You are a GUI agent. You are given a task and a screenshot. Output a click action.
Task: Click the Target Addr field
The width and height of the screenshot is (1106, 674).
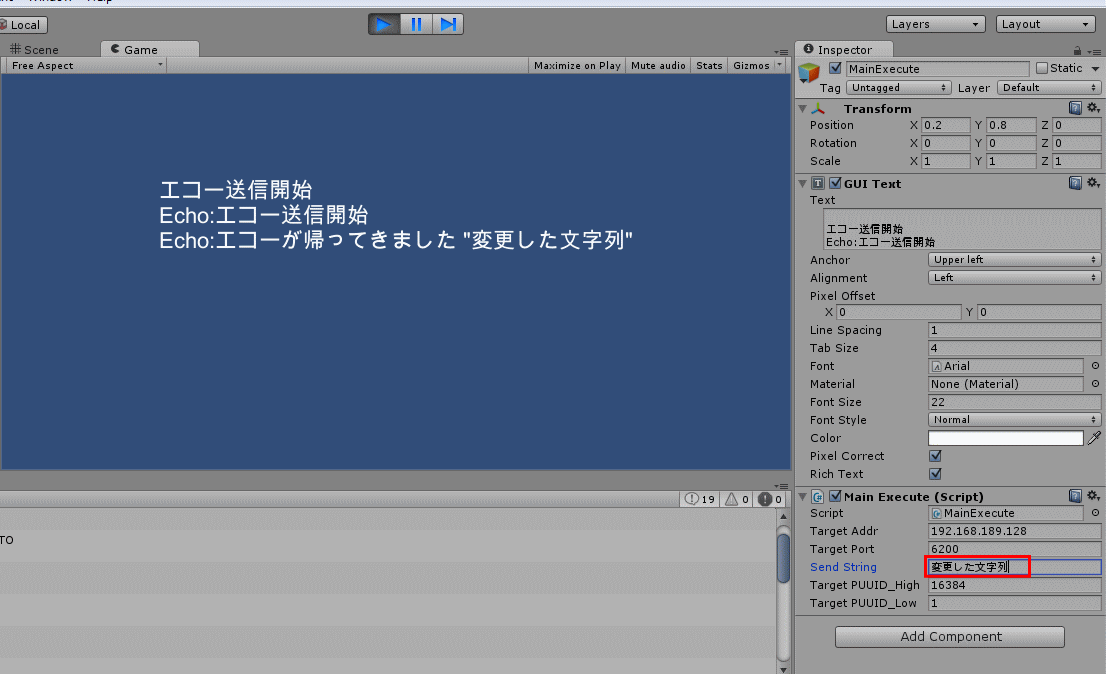tap(1014, 531)
